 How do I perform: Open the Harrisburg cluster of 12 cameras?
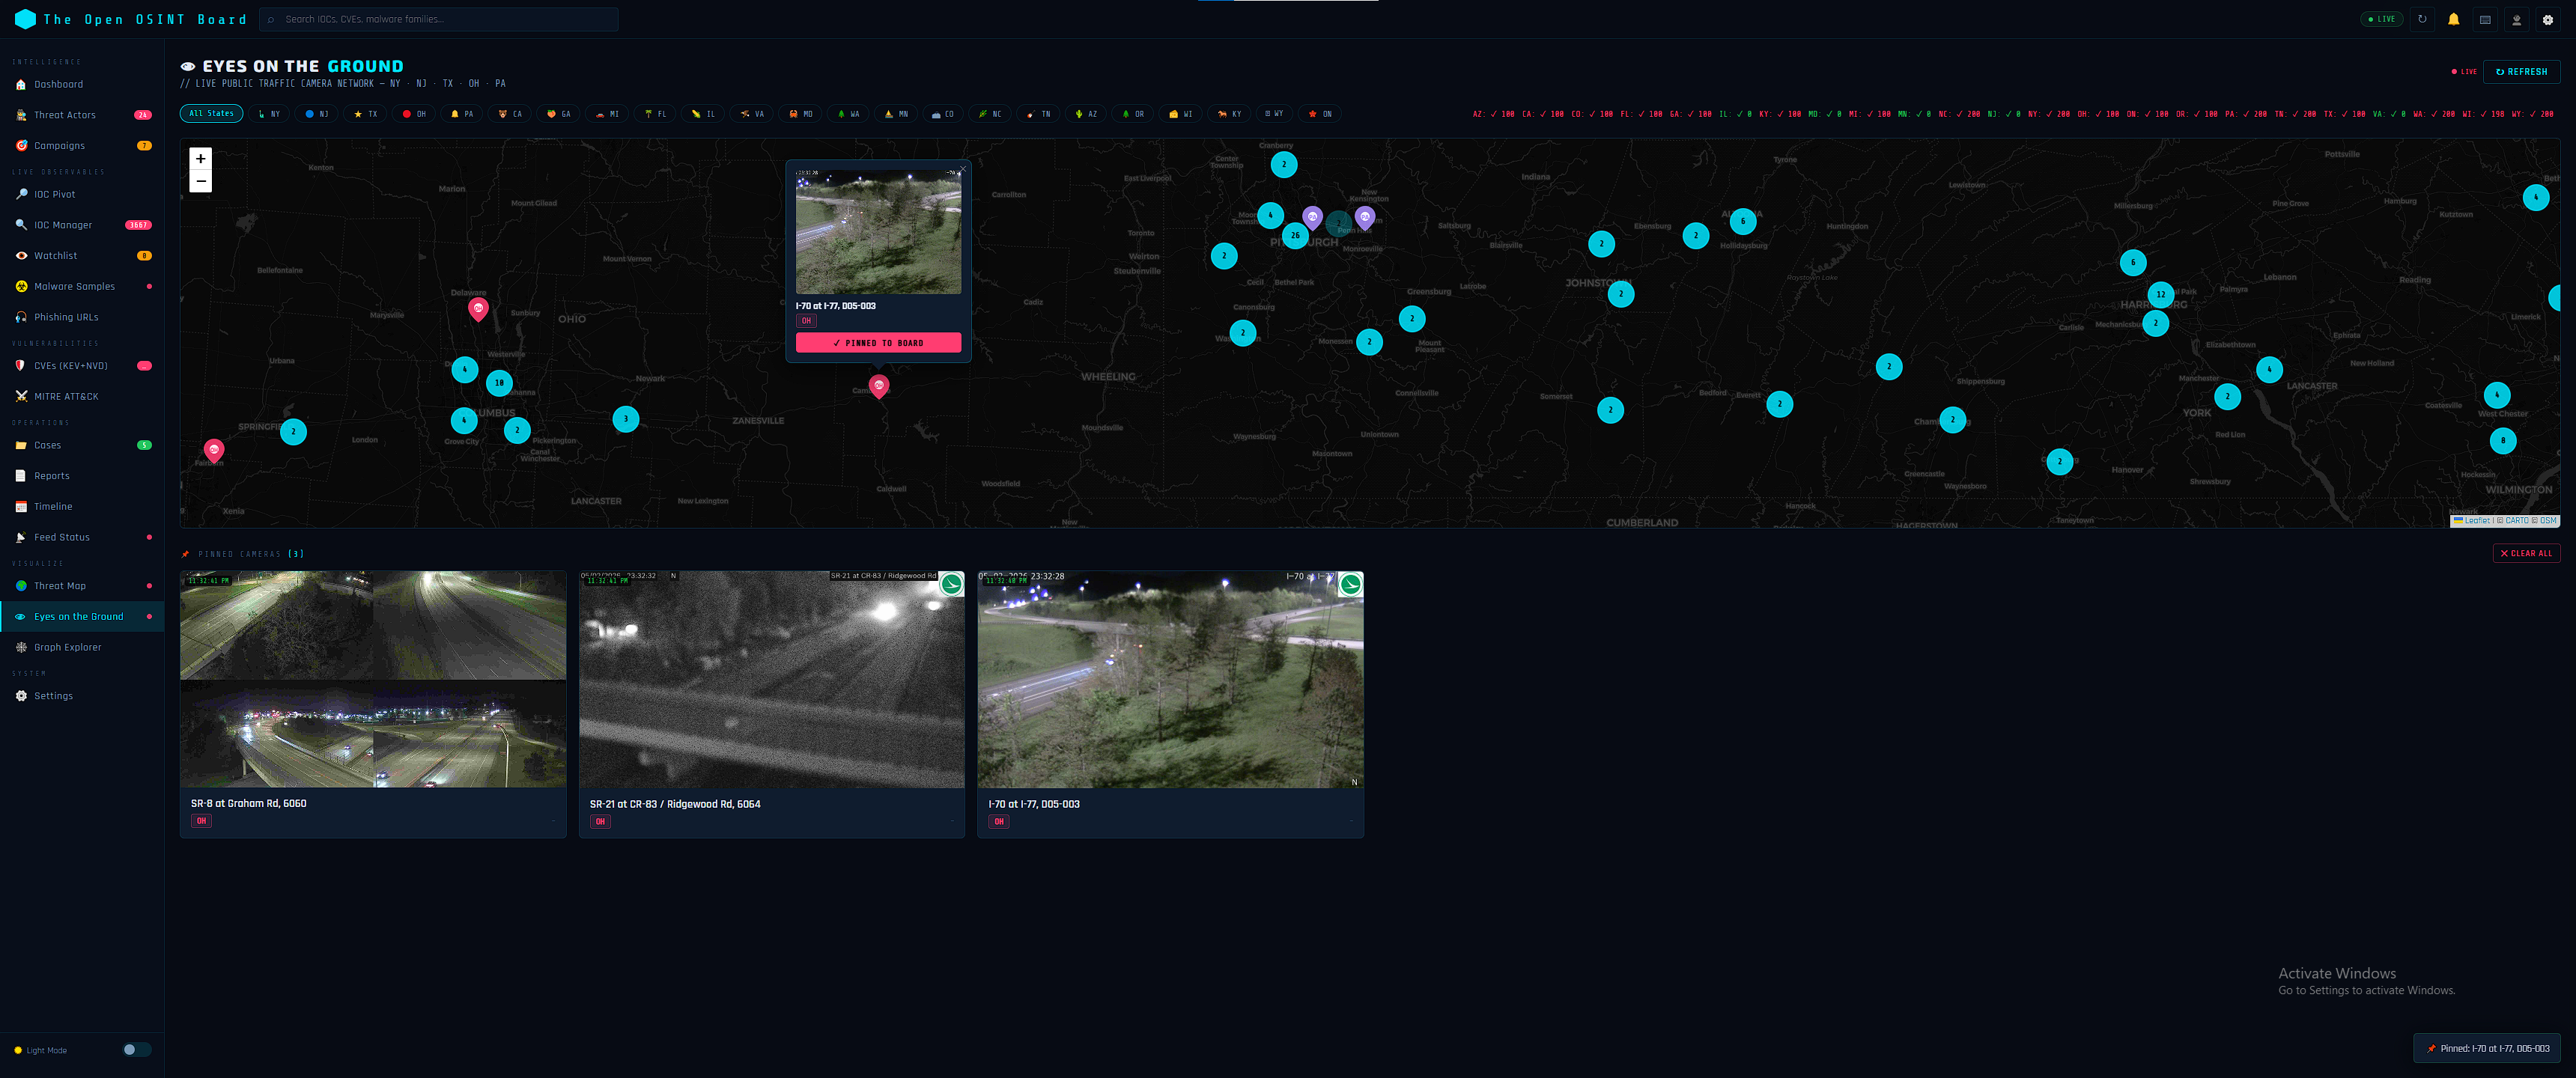[x=2161, y=295]
